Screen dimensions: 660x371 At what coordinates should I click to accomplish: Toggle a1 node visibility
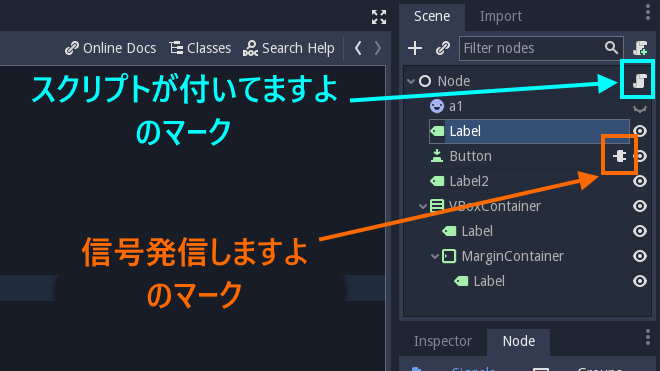point(640,108)
